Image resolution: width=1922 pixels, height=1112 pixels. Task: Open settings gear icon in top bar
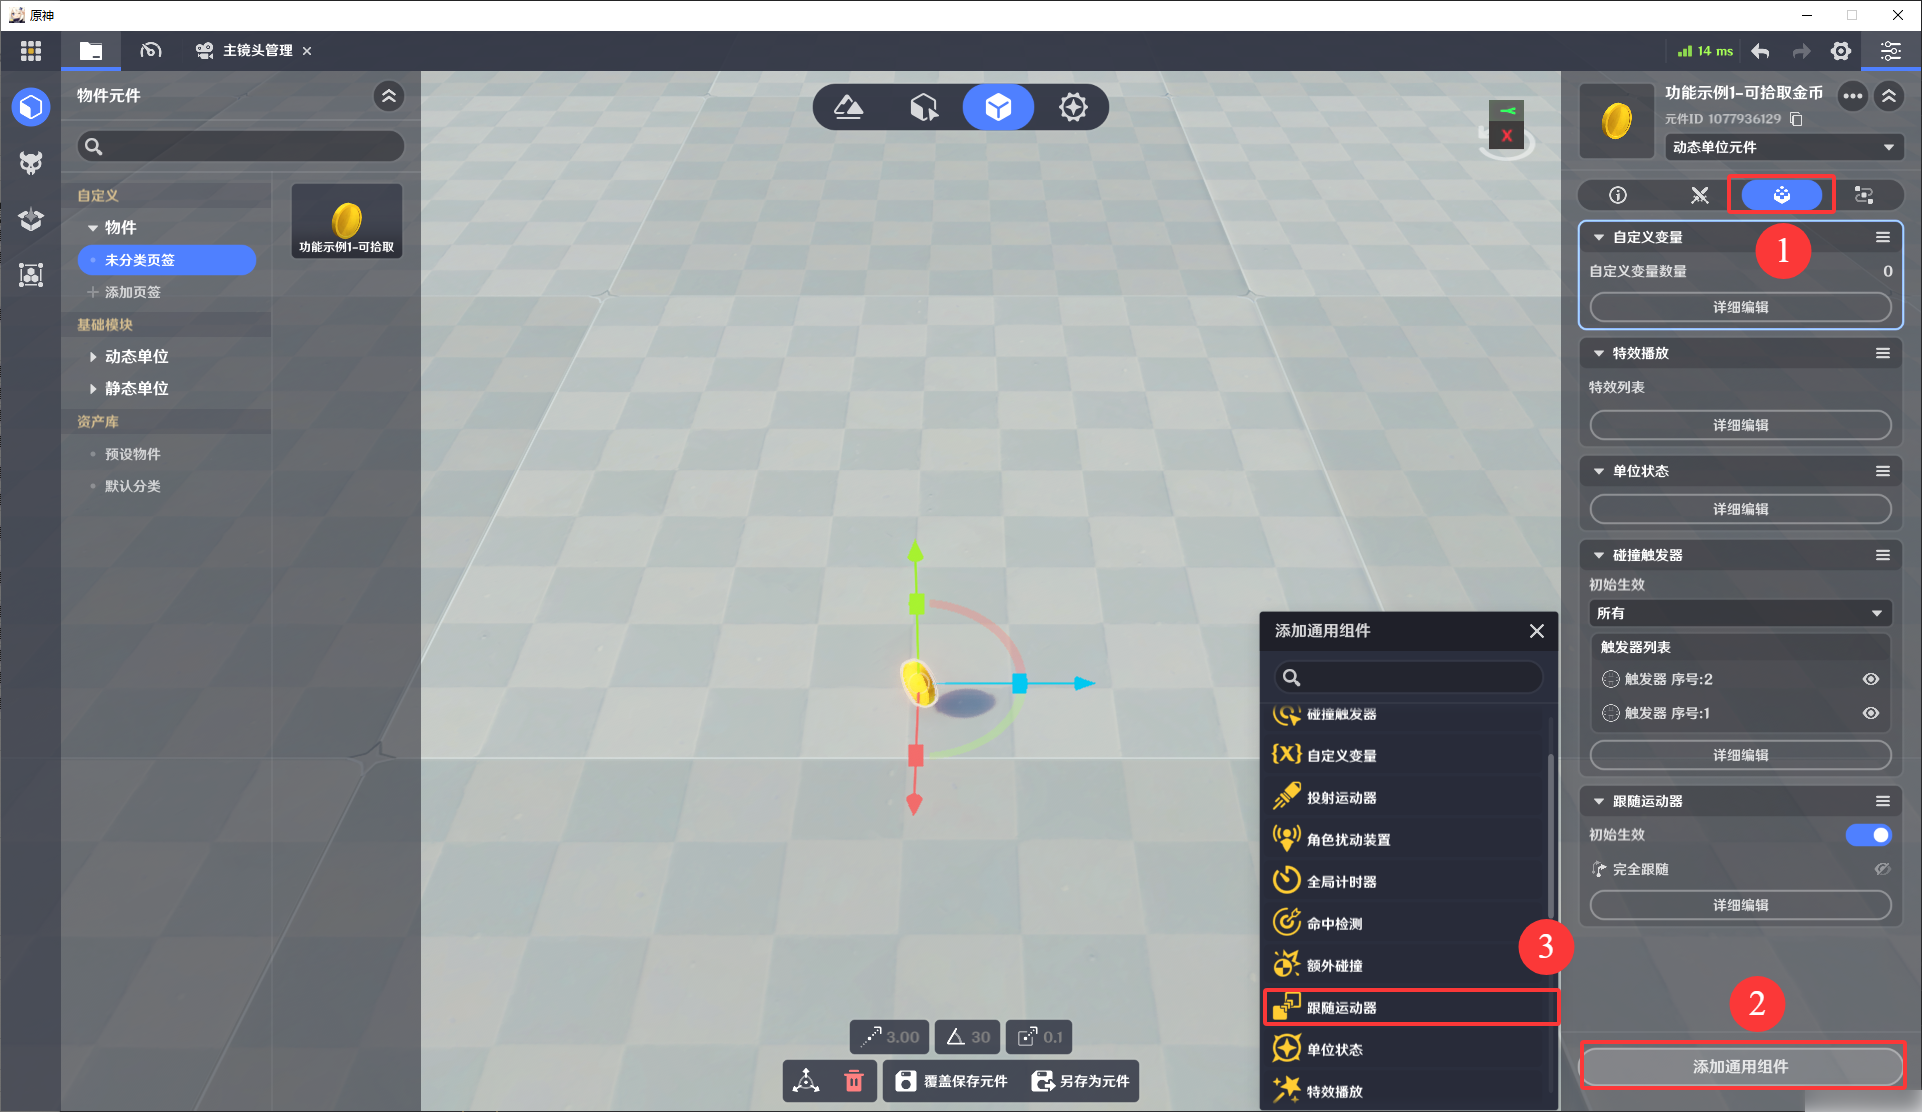coord(1841,51)
